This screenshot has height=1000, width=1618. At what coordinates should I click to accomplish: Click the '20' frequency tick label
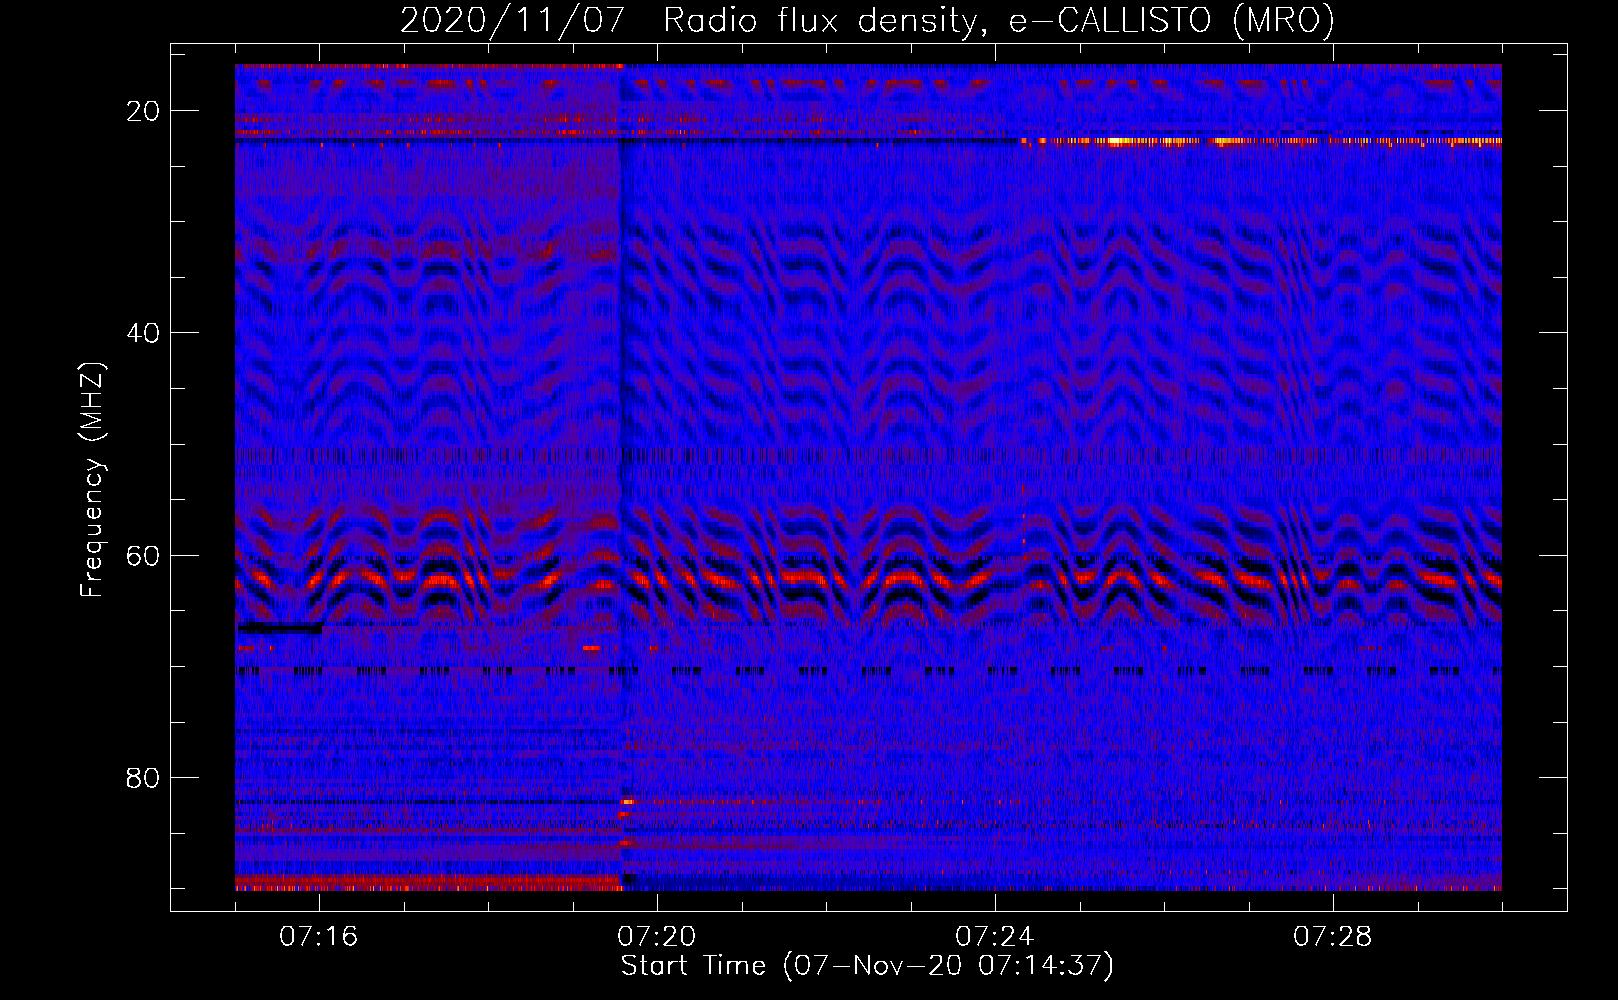click(144, 111)
